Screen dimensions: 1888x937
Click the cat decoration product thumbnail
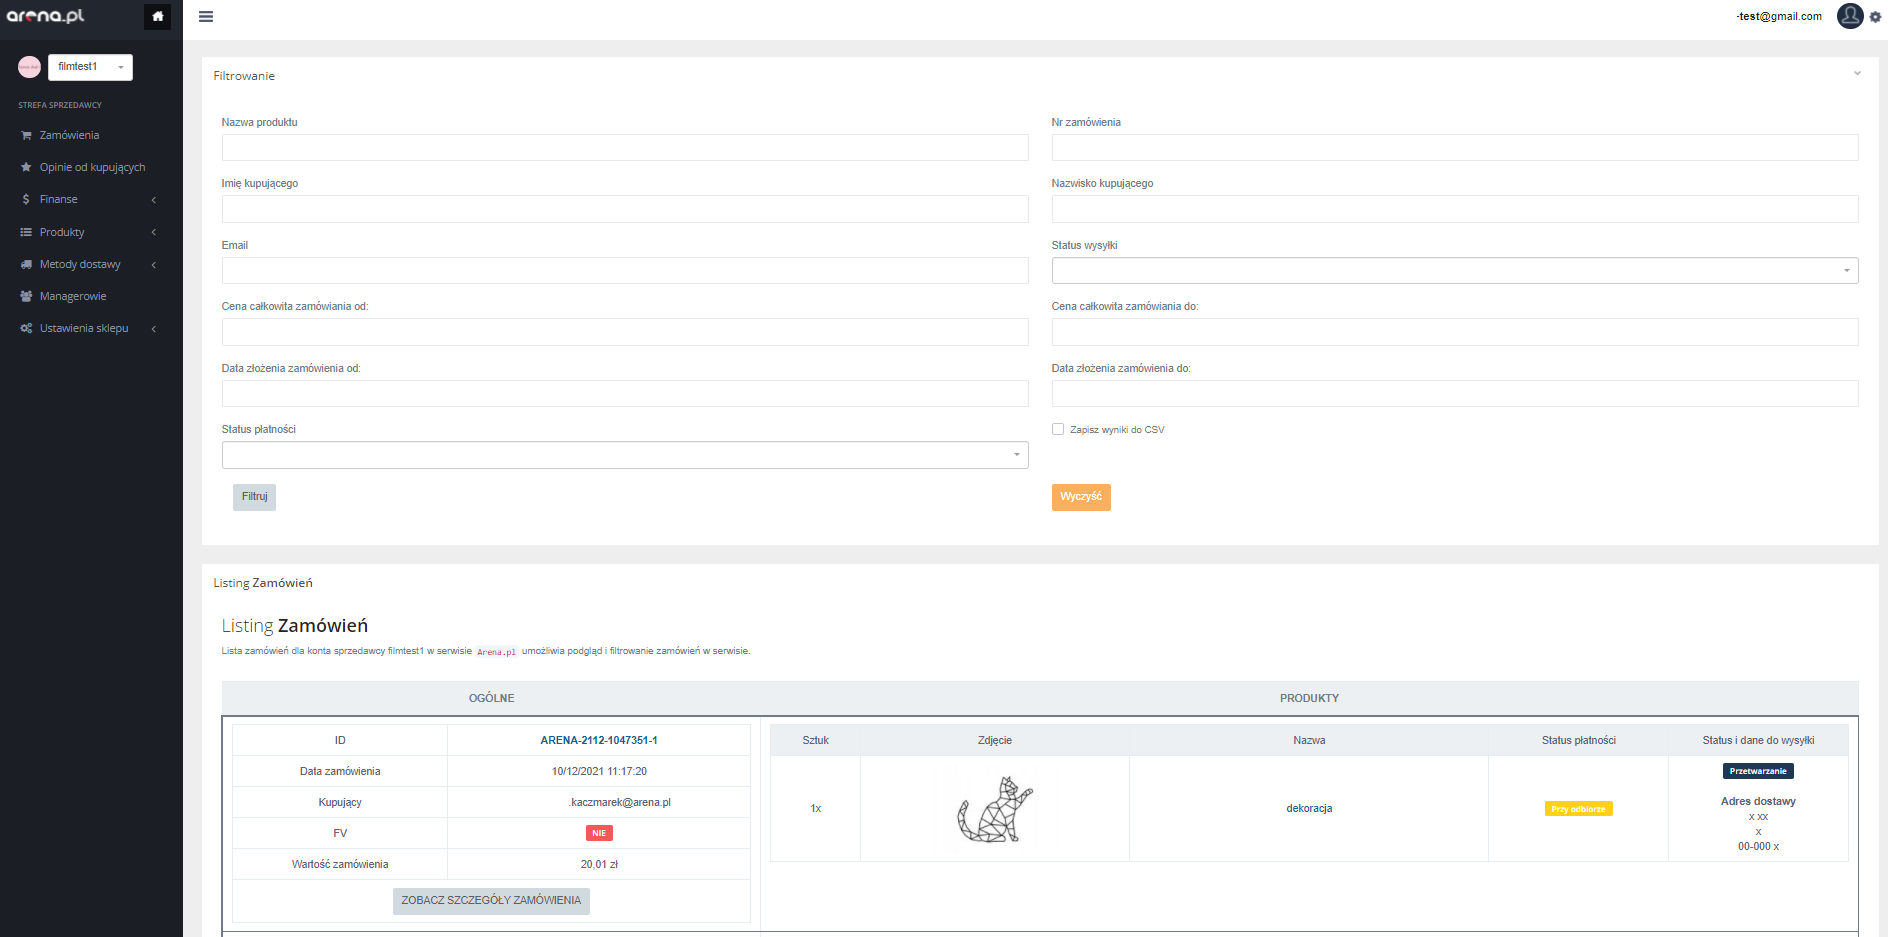[994, 808]
